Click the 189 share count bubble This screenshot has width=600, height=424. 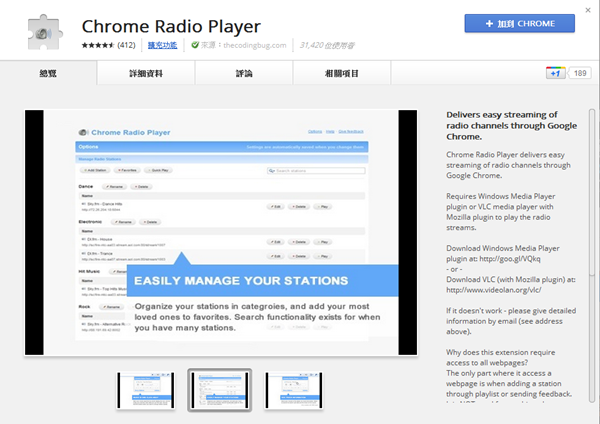pyautogui.click(x=580, y=73)
